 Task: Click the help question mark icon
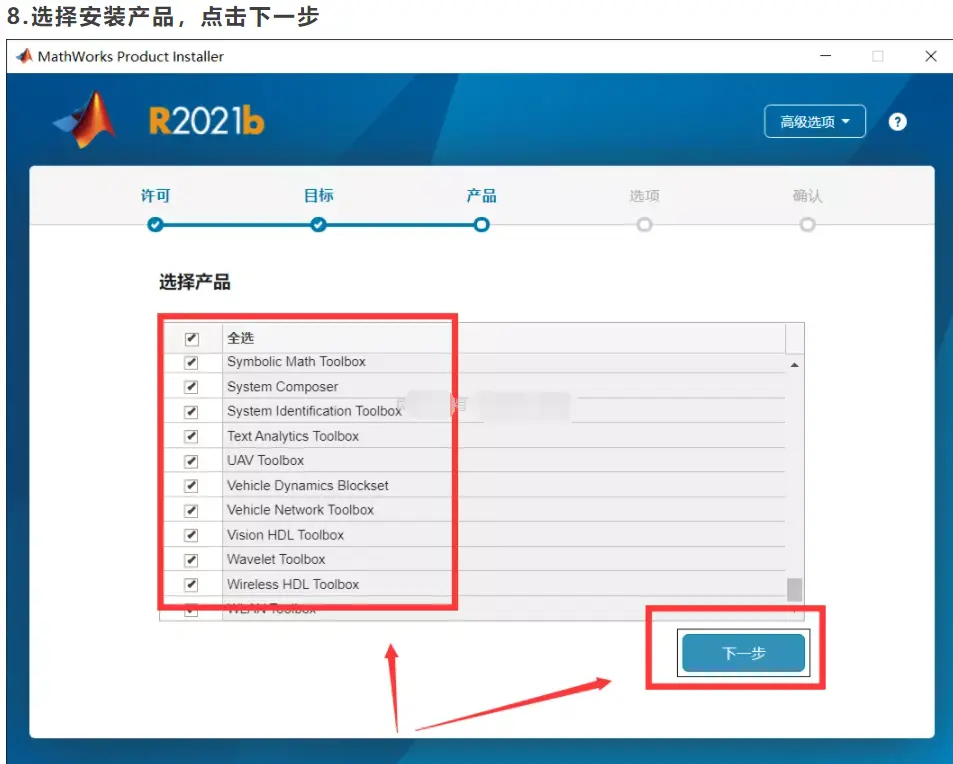tap(897, 122)
